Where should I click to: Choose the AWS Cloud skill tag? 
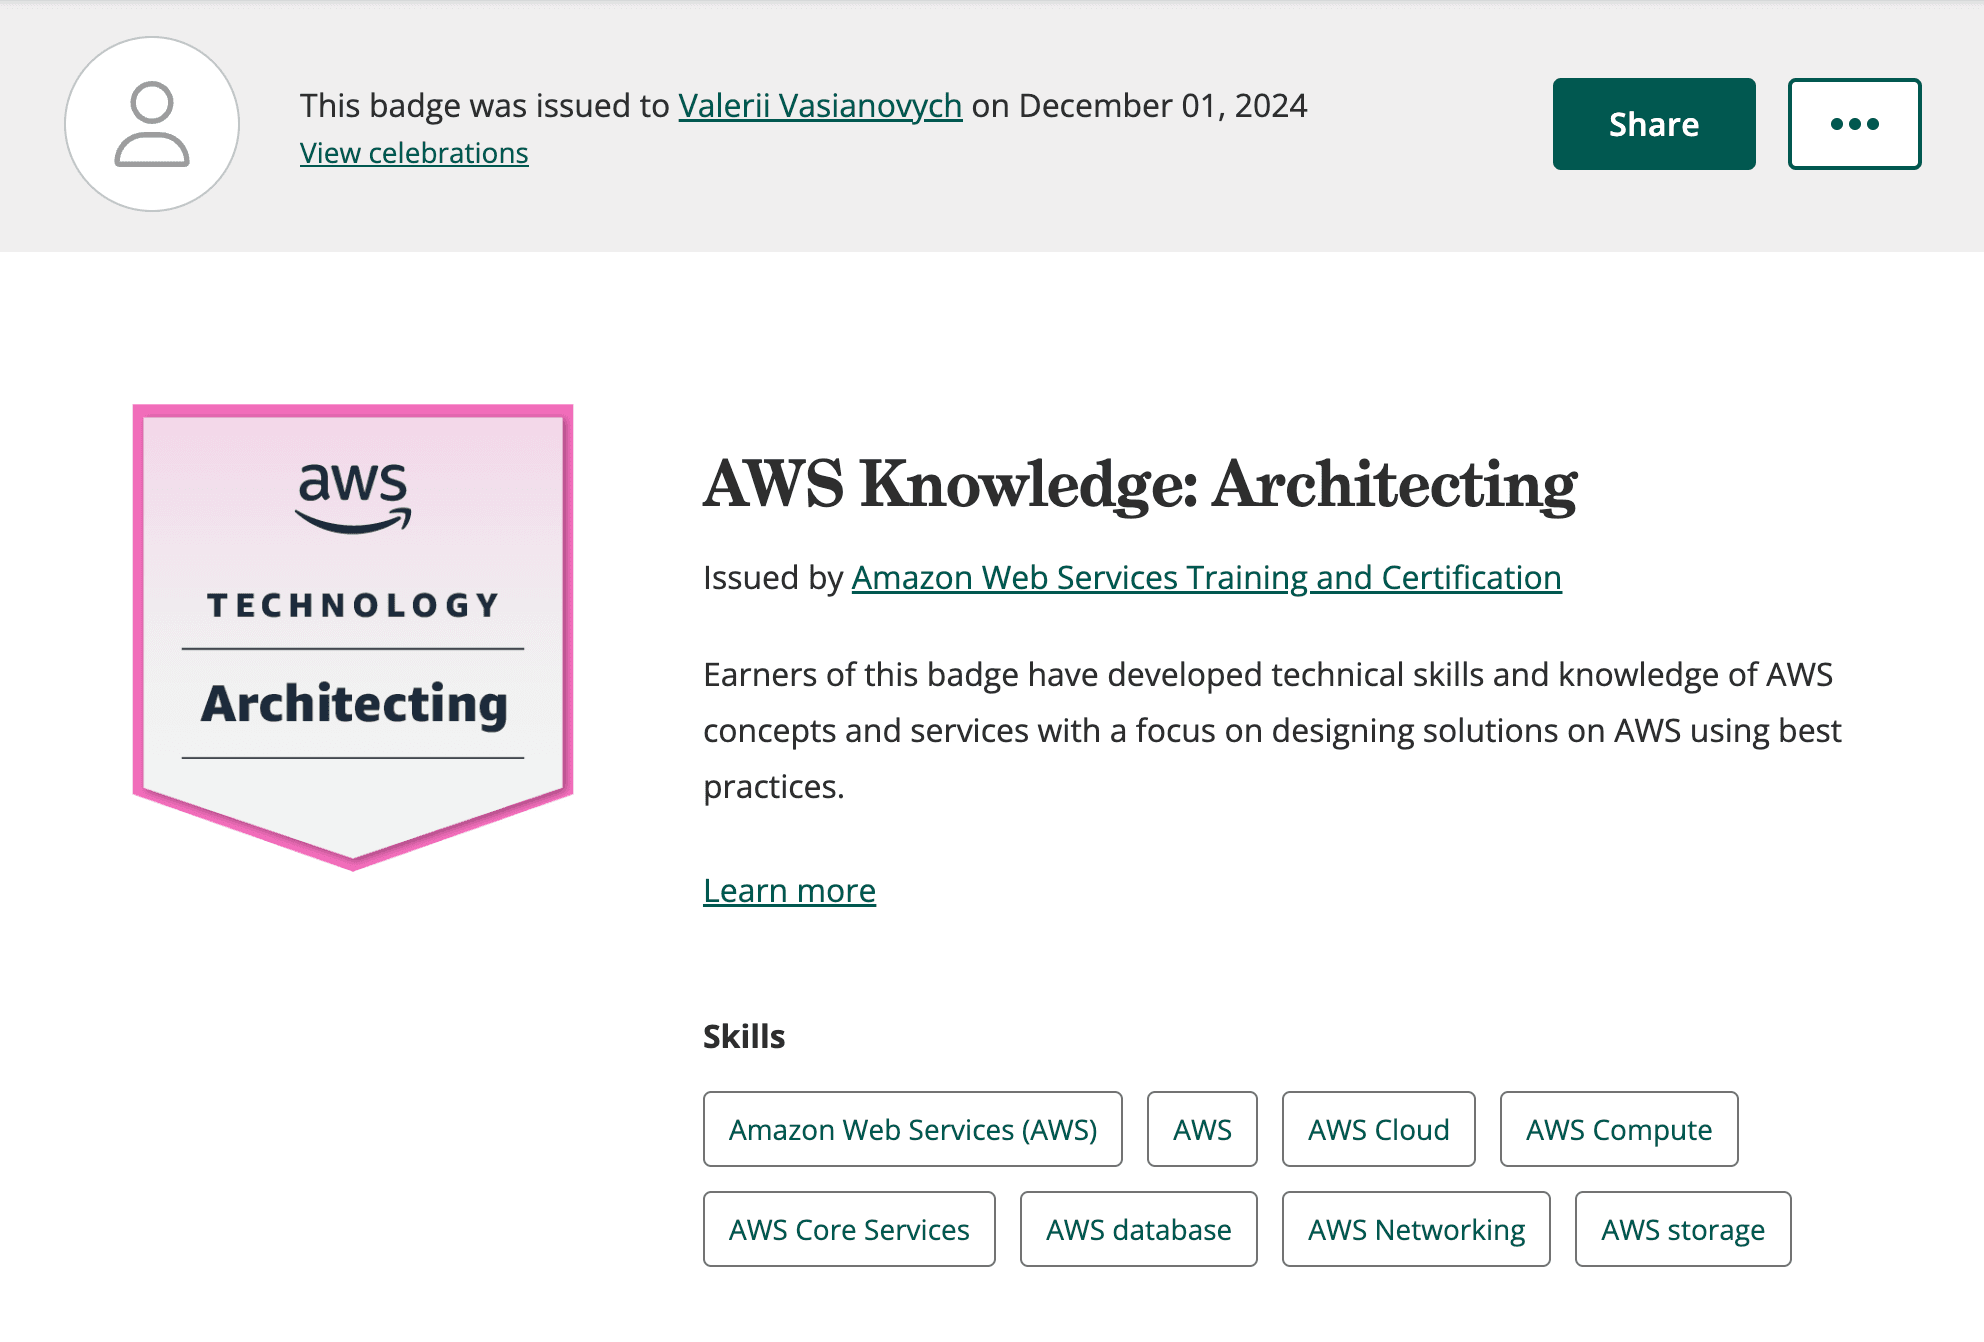tap(1378, 1129)
